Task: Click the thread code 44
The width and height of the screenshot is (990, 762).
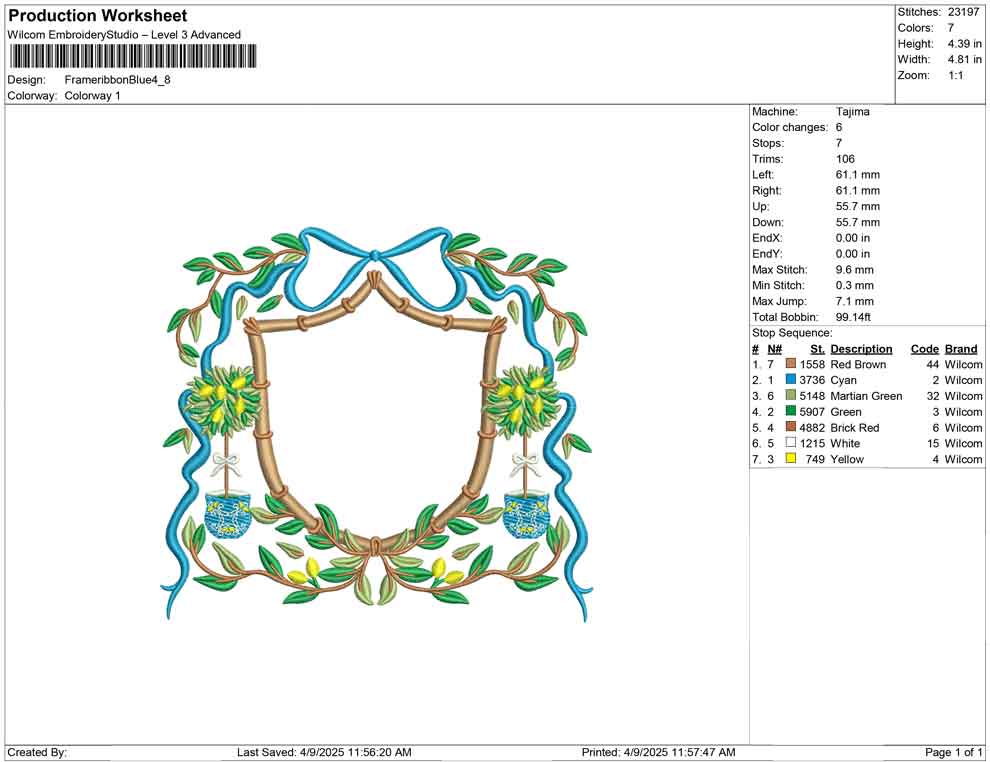Action: (x=933, y=364)
